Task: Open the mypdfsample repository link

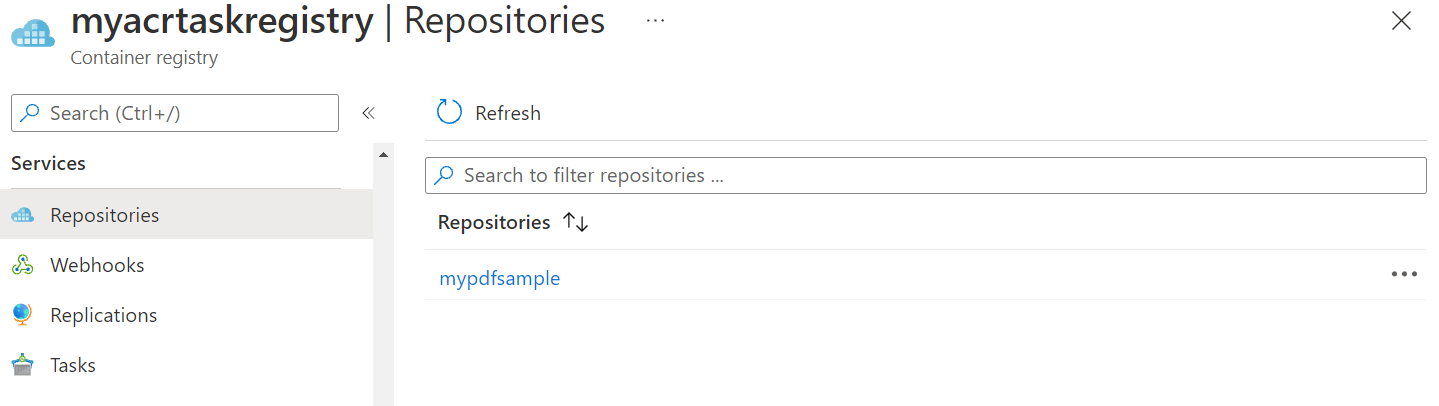Action: click(x=499, y=278)
